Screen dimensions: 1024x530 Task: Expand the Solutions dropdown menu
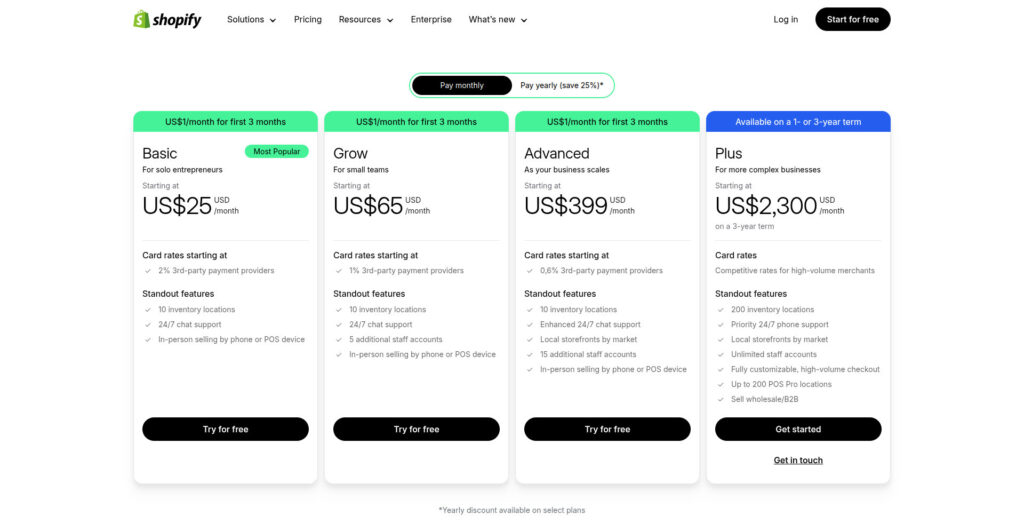(251, 19)
